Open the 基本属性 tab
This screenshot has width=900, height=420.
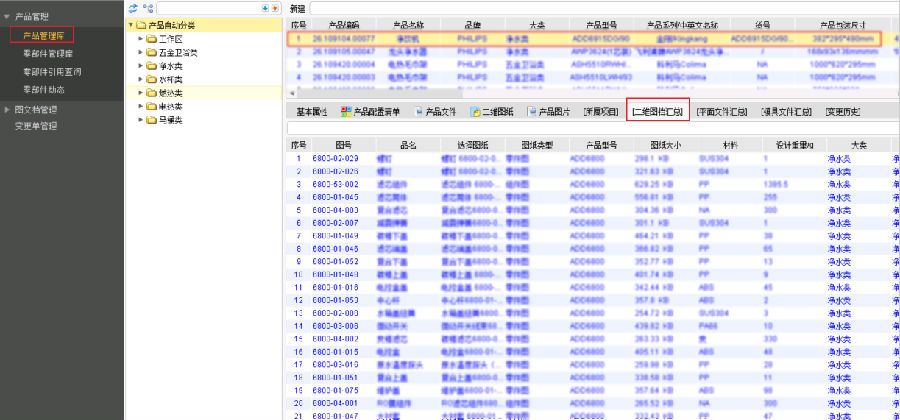click(312, 111)
